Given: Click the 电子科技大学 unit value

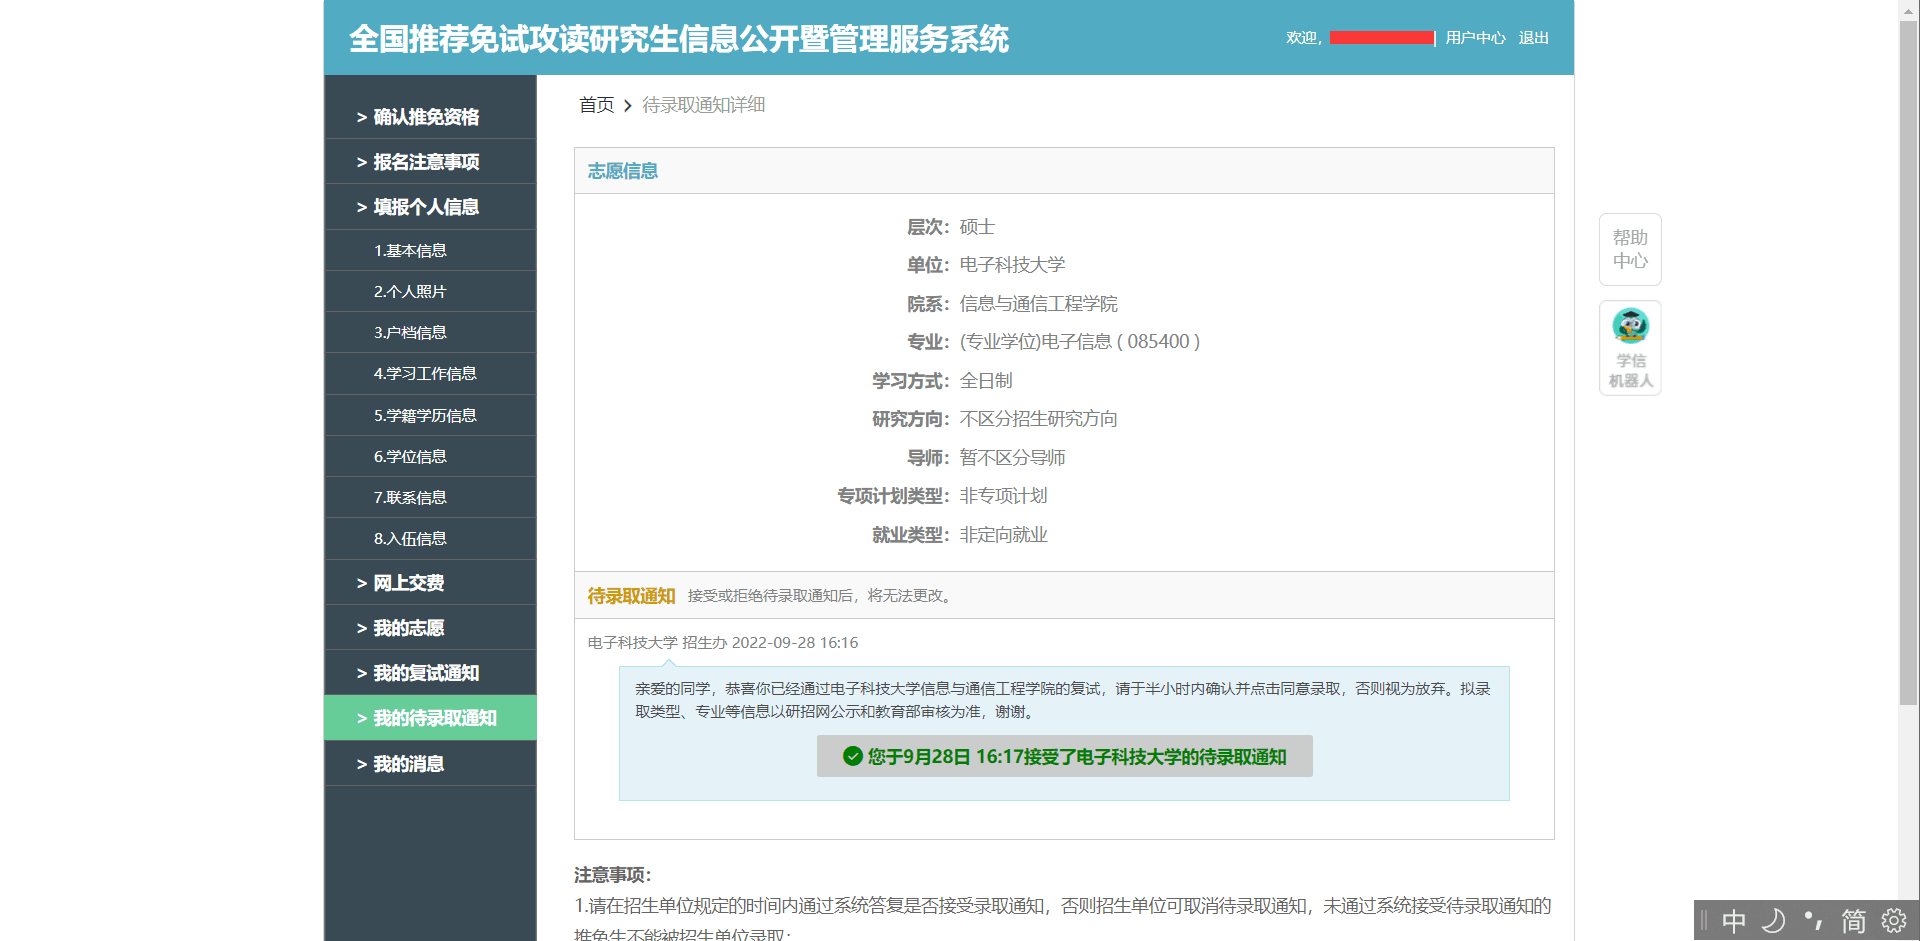Looking at the screenshot, I should [x=1012, y=265].
